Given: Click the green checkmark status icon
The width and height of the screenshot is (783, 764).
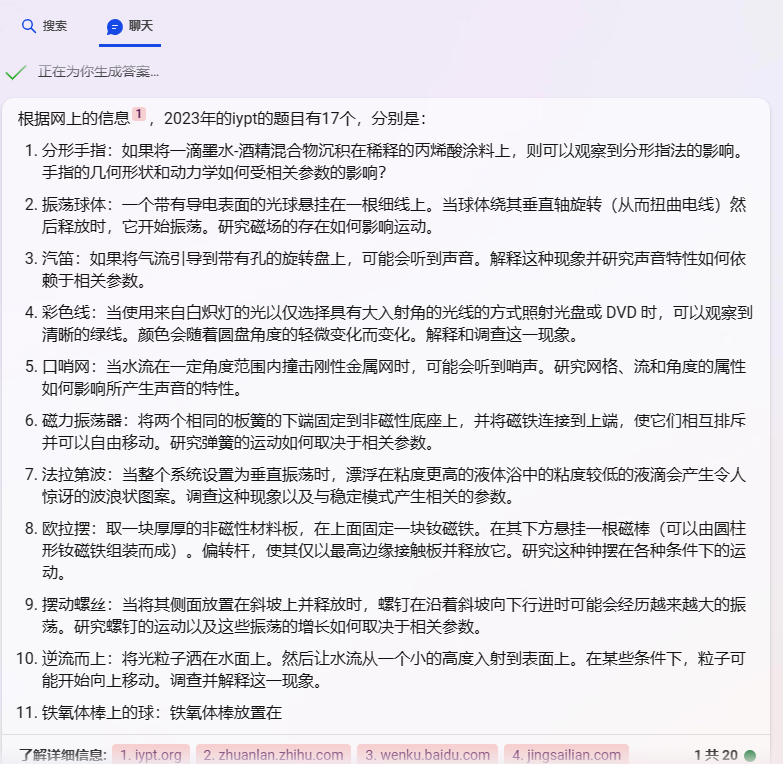Looking at the screenshot, I should click(15, 72).
